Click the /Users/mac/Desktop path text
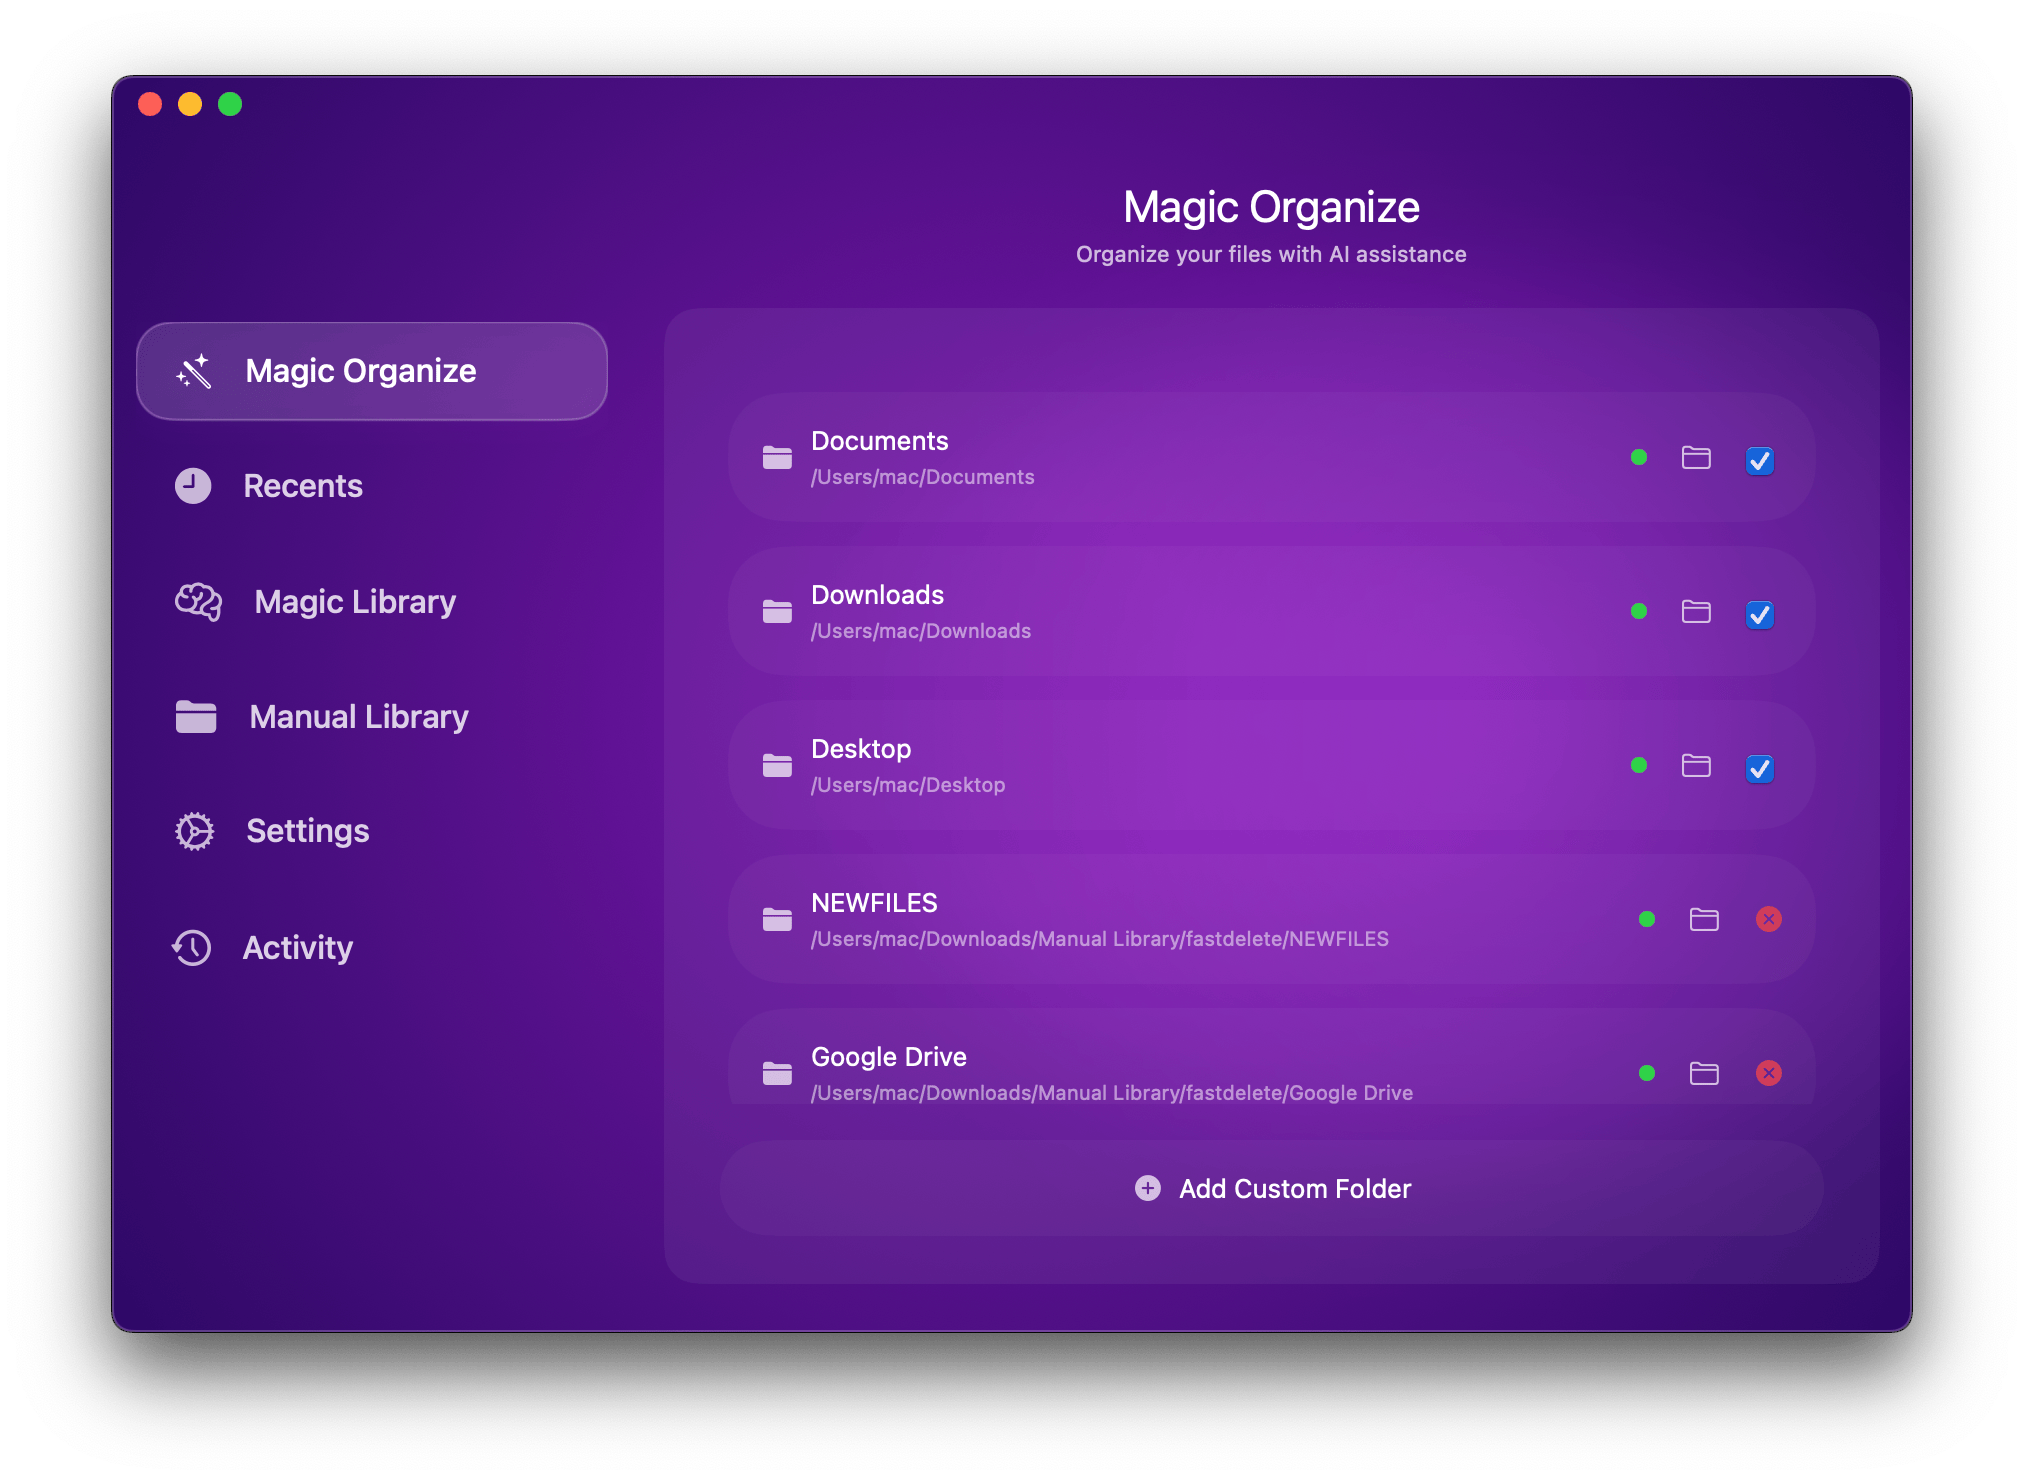Image resolution: width=2024 pixels, height=1480 pixels. 908,785
